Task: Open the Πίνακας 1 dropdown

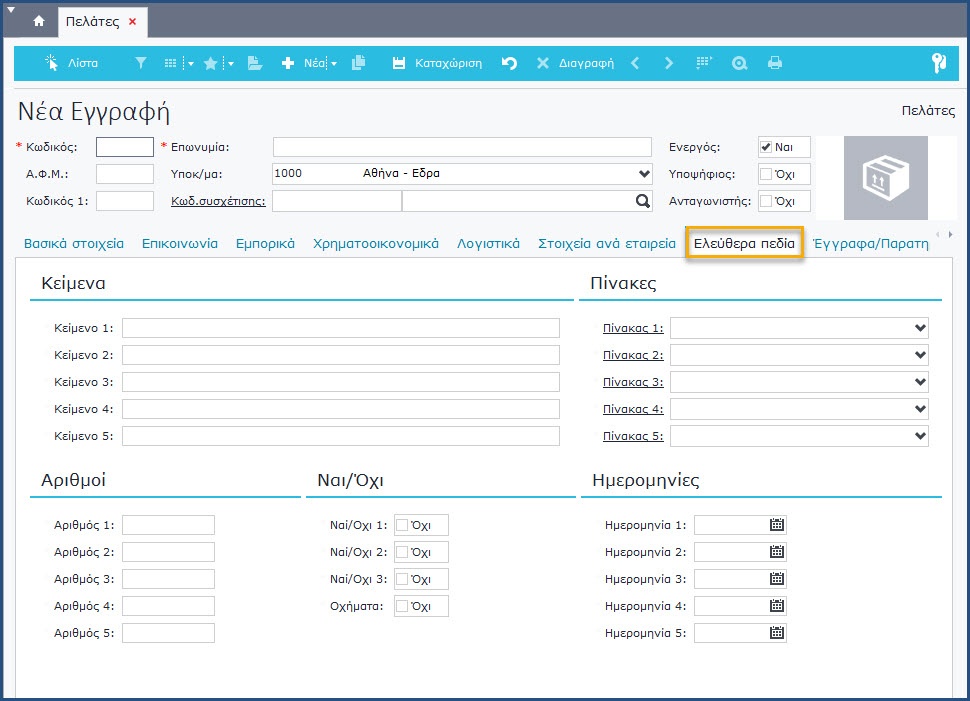Action: 920,328
